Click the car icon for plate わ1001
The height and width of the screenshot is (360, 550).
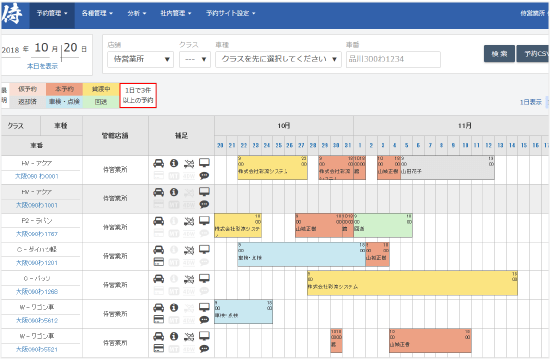(x=159, y=192)
